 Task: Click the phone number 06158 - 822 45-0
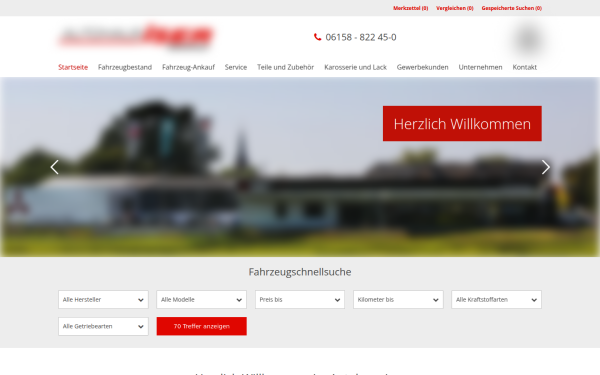[x=361, y=37]
